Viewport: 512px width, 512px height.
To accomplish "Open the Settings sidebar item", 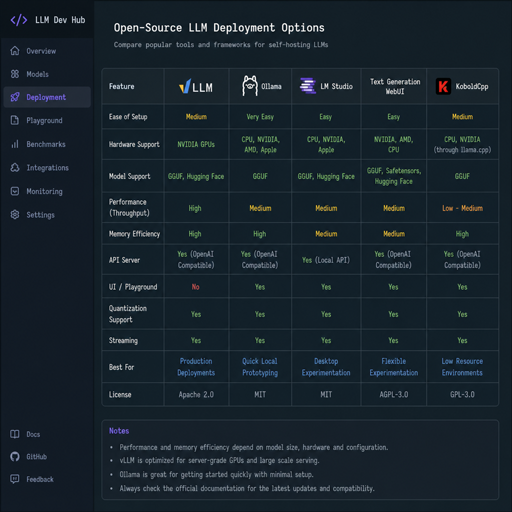I will [47, 214].
